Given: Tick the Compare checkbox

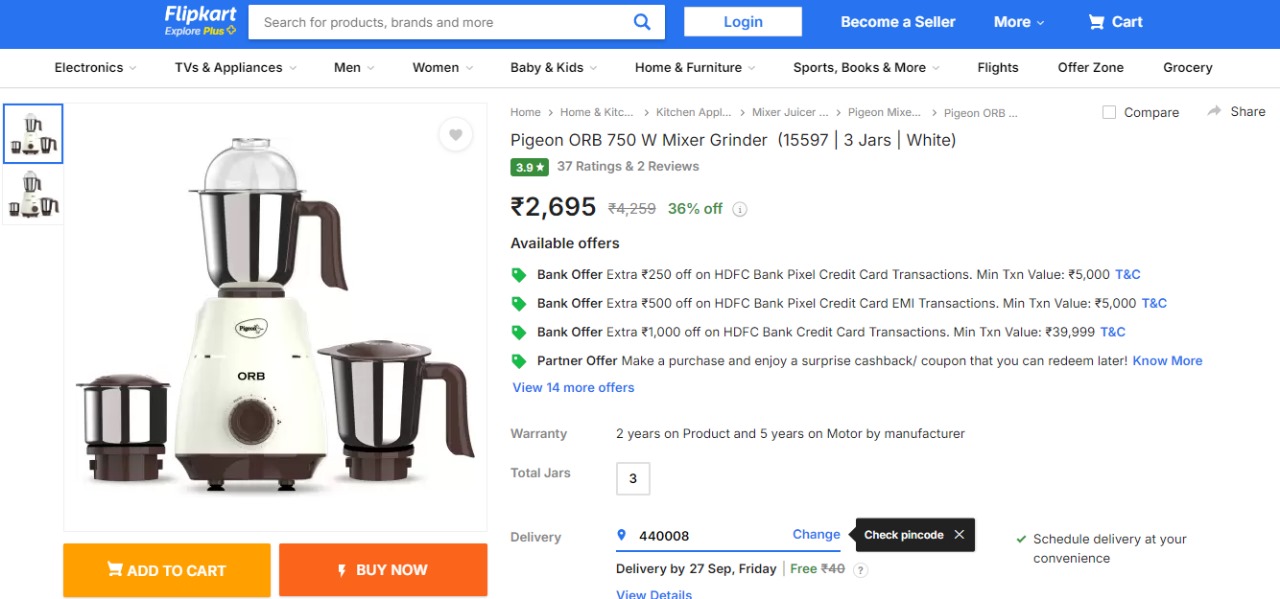Looking at the screenshot, I should coord(1109,112).
